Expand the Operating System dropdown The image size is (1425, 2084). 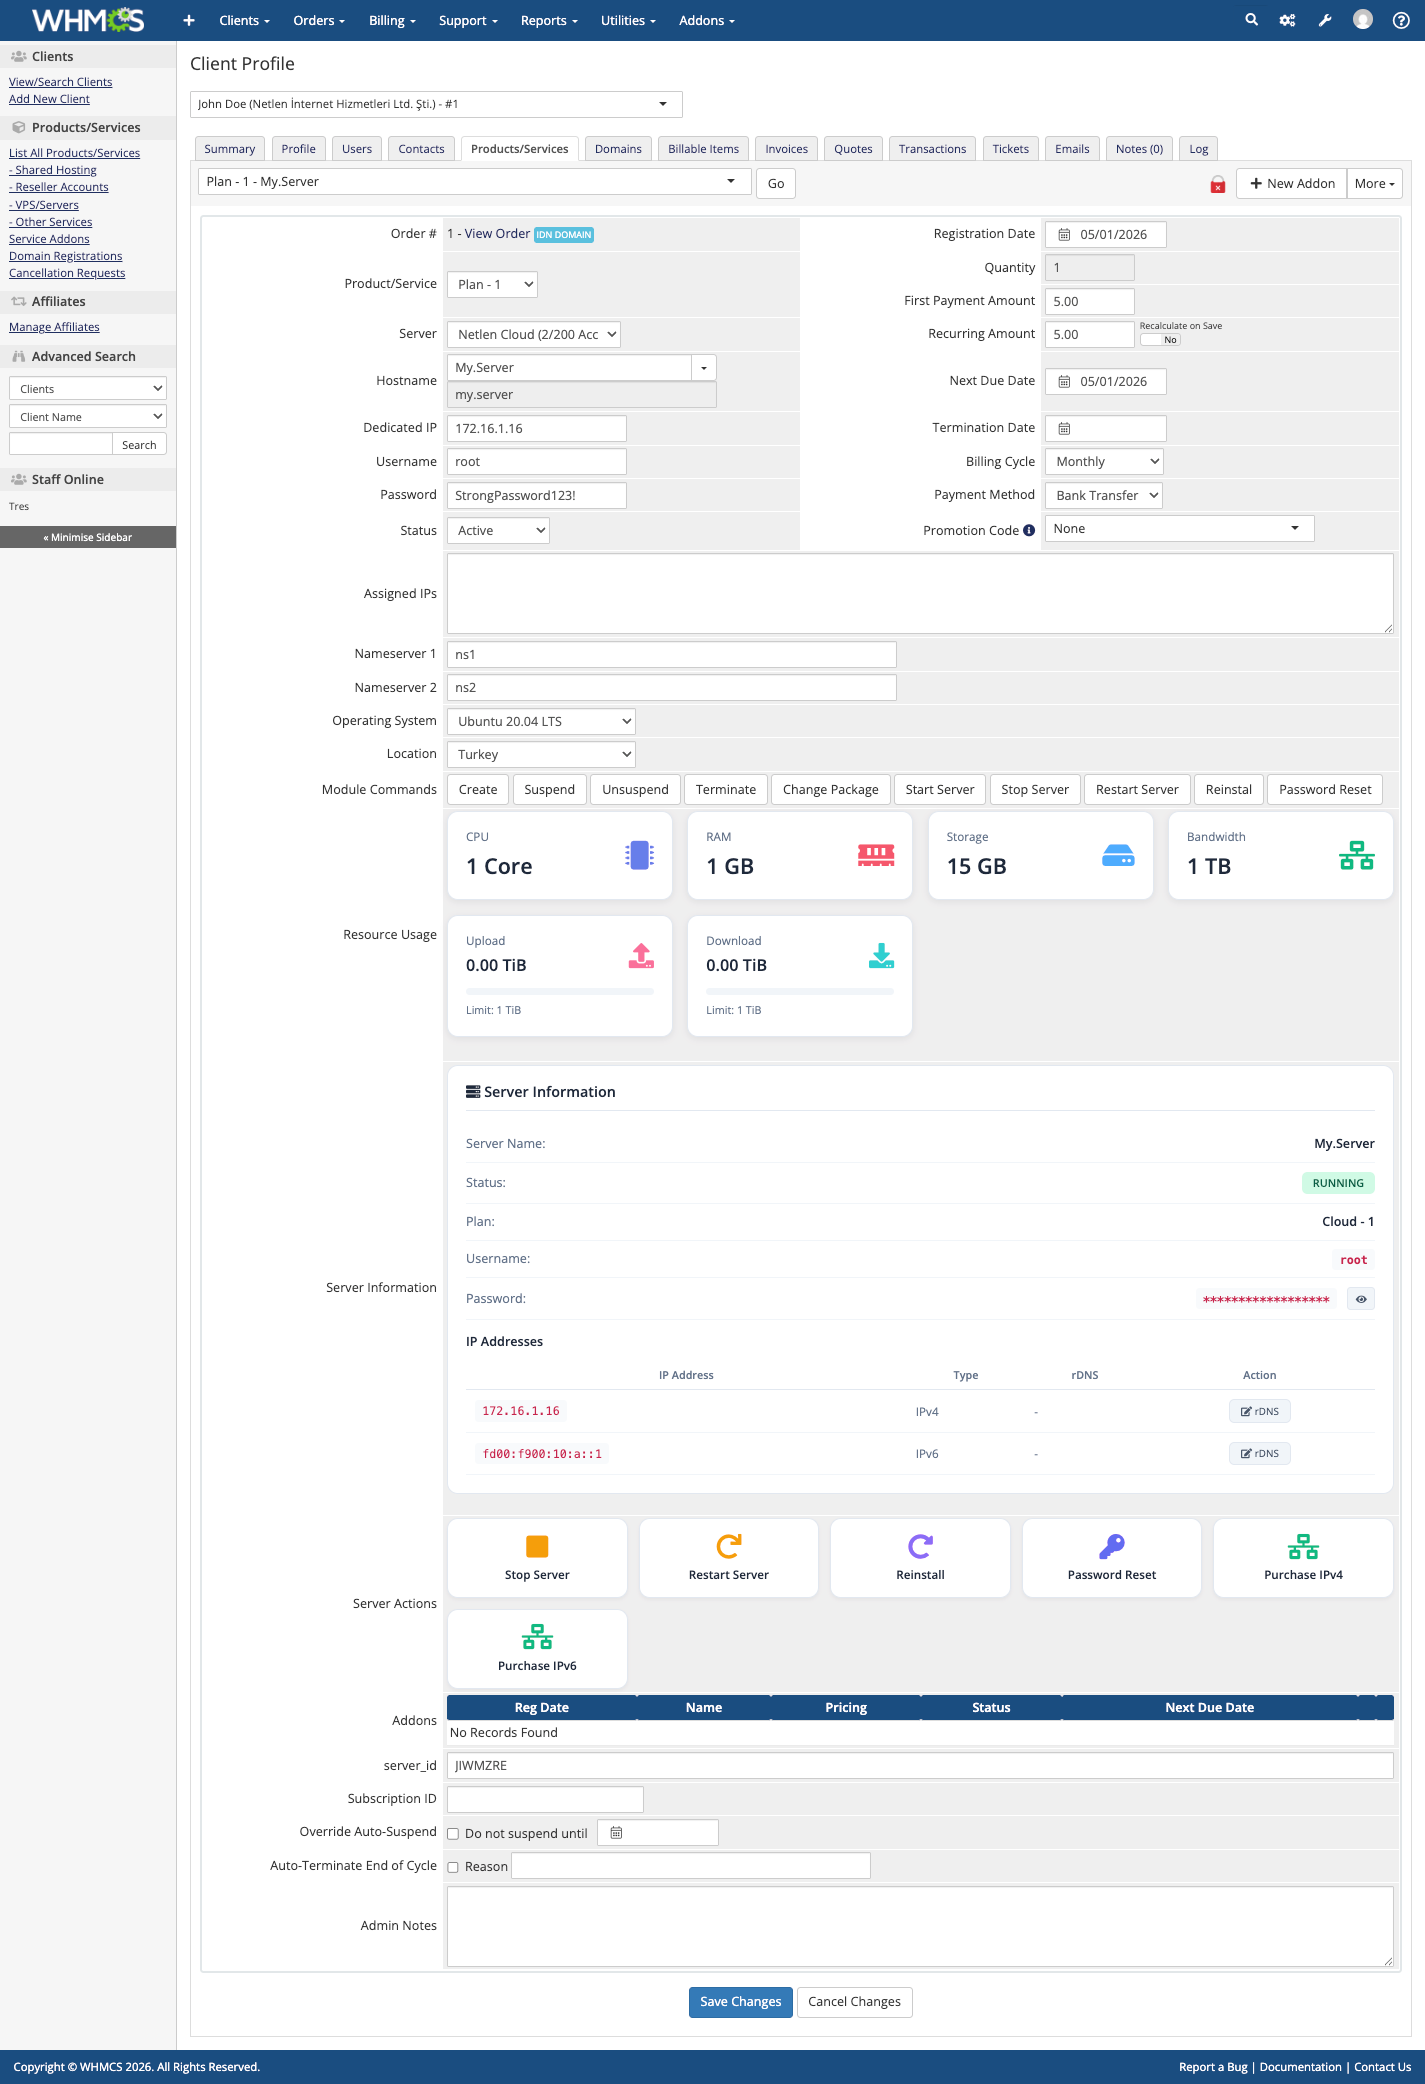540,721
